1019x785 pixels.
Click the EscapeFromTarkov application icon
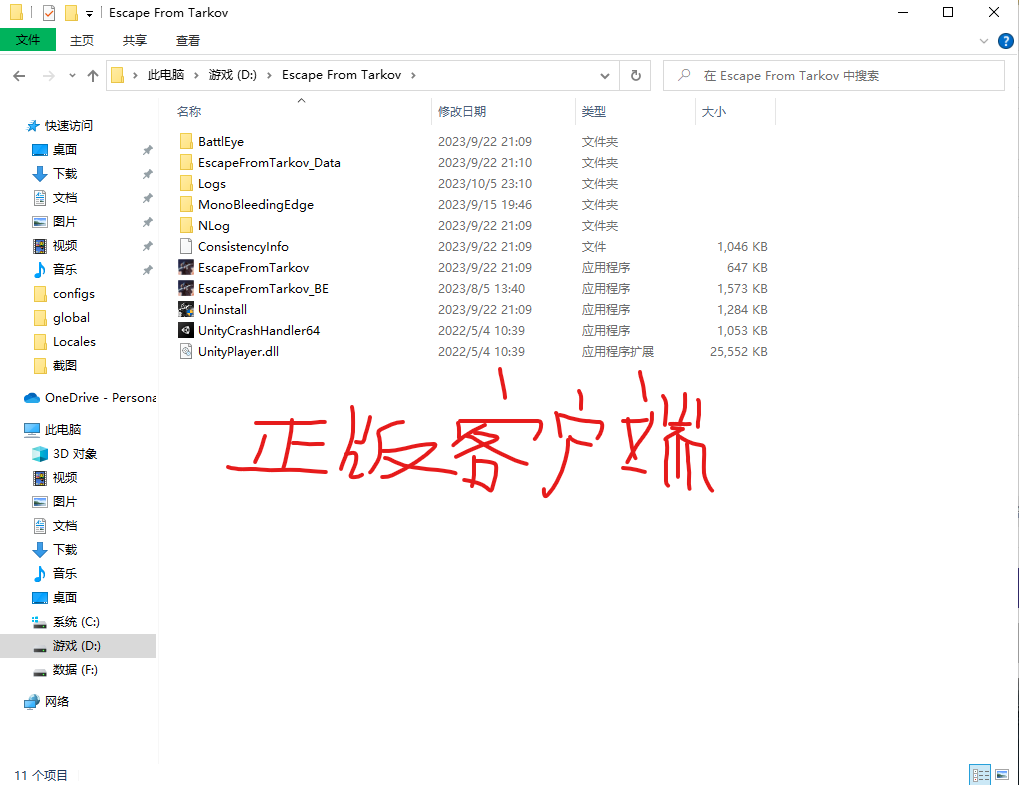186,267
